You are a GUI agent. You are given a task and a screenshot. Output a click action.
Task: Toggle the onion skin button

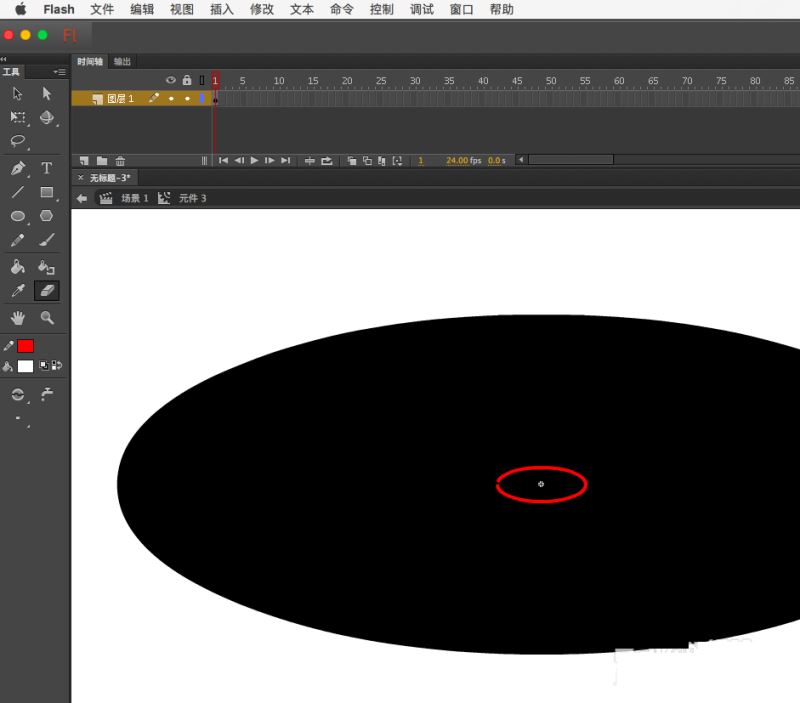pos(352,161)
